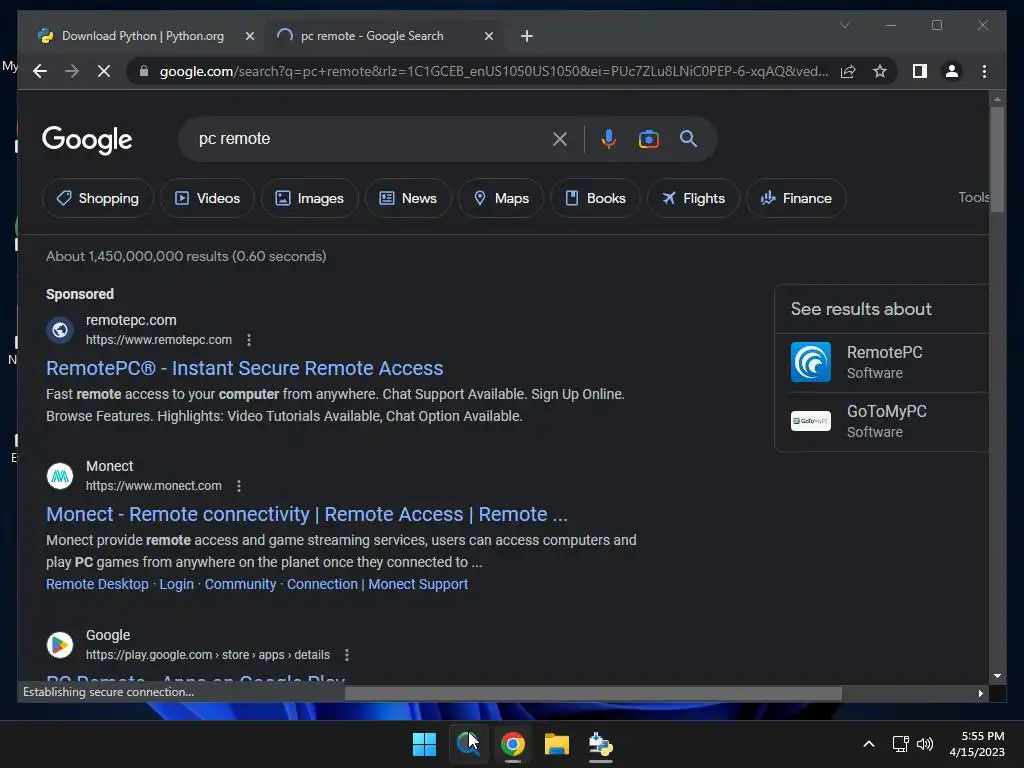Open RemotePC Software knowledge panel entry
The height and width of the screenshot is (768, 1024).
[x=882, y=362]
